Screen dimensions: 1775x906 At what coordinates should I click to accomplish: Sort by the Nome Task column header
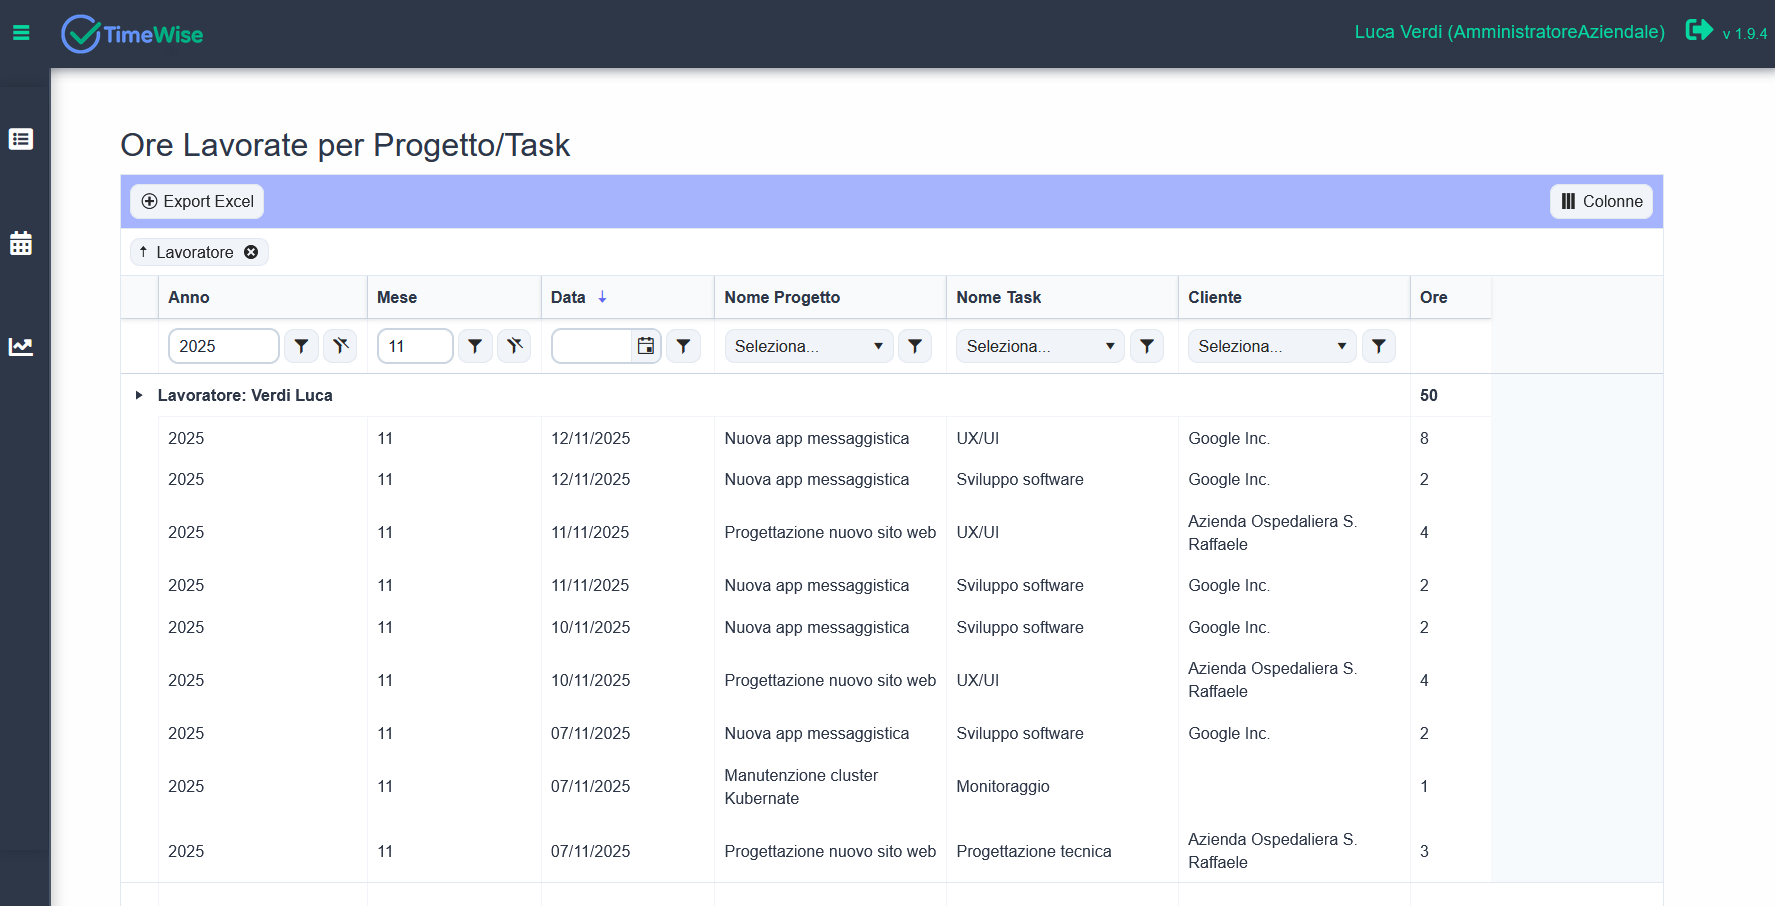click(x=1062, y=297)
